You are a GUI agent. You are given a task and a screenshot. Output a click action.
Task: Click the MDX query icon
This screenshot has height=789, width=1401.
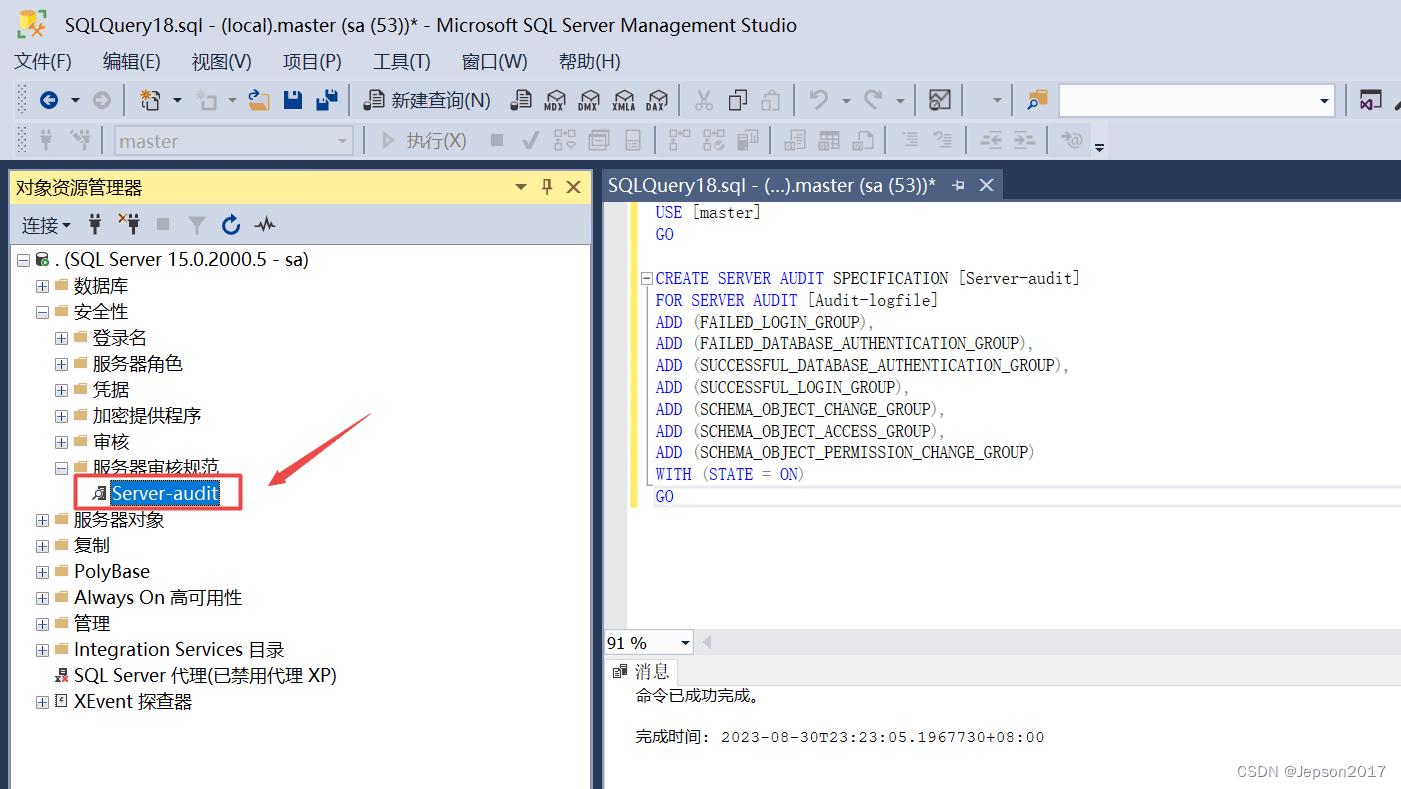click(x=555, y=100)
